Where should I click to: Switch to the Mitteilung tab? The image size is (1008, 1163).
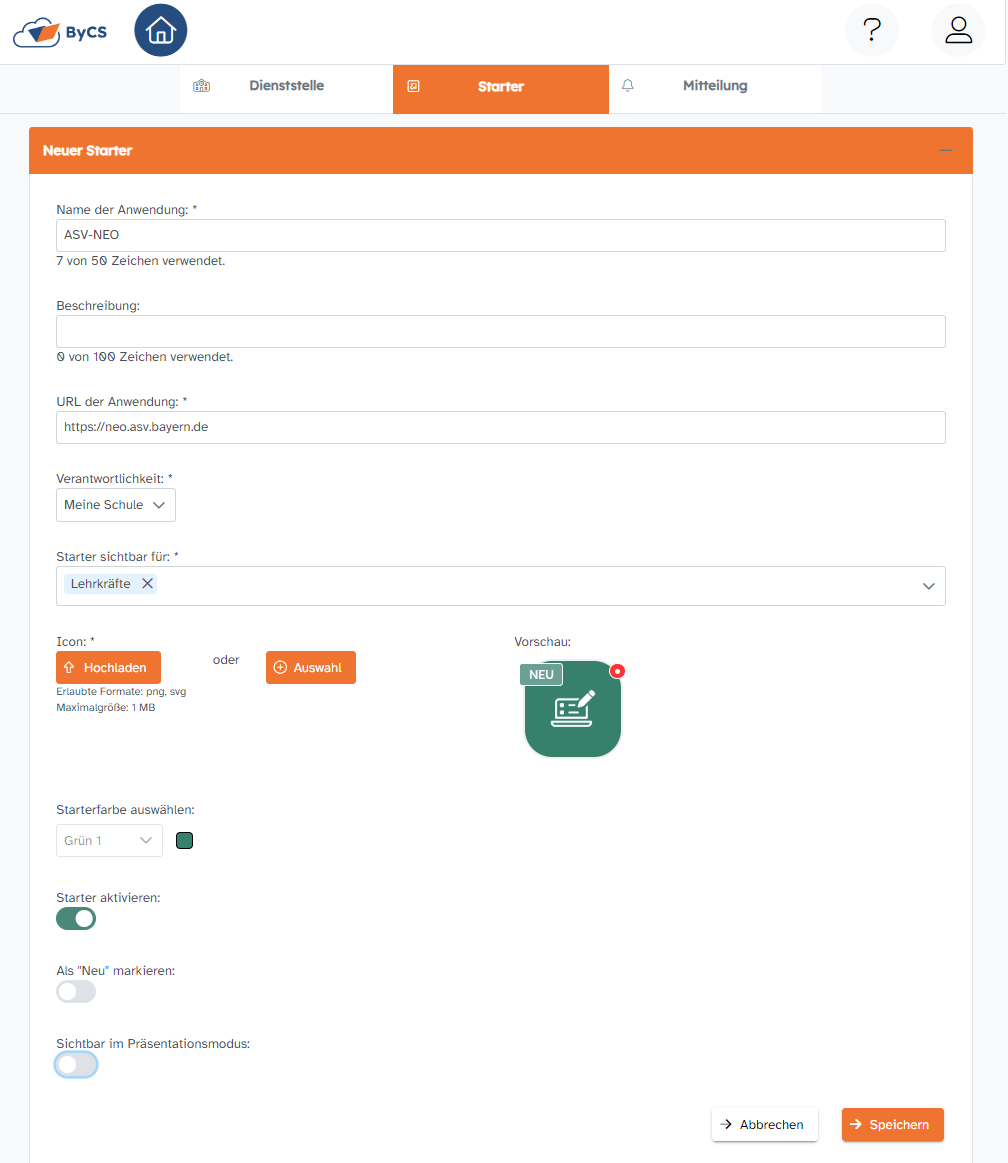click(714, 86)
